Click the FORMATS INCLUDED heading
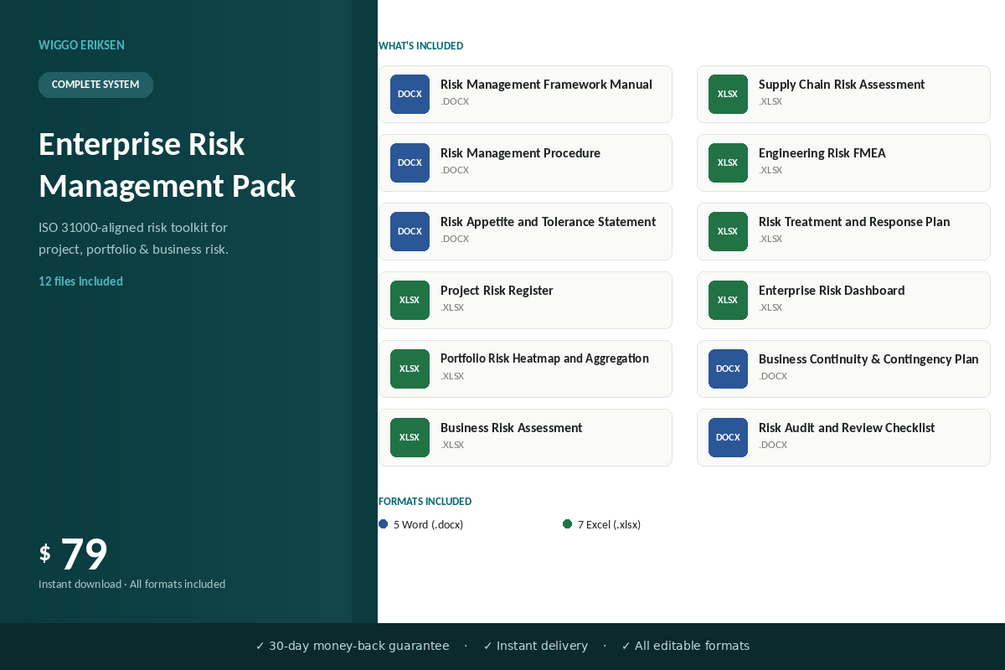The image size is (1005, 670). click(x=425, y=501)
